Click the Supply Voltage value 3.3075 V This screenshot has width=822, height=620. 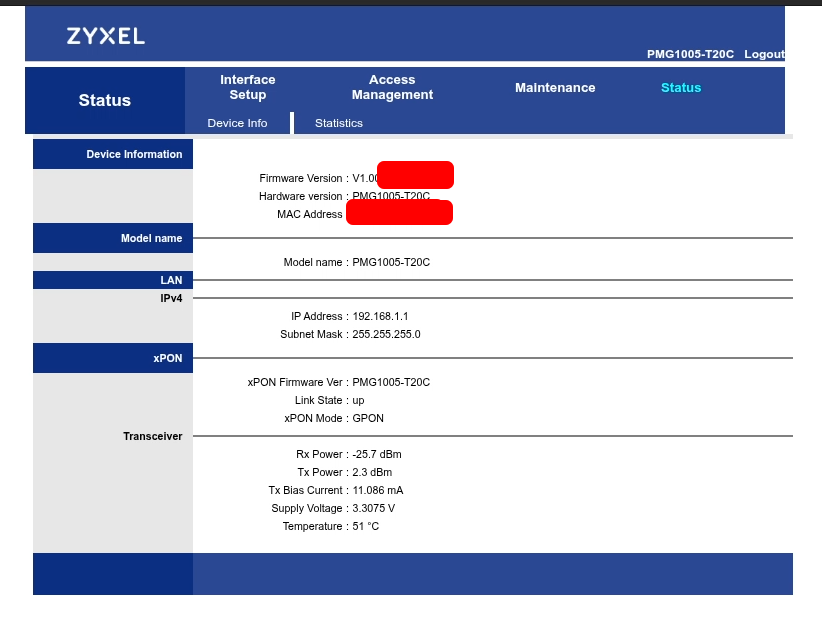click(374, 508)
